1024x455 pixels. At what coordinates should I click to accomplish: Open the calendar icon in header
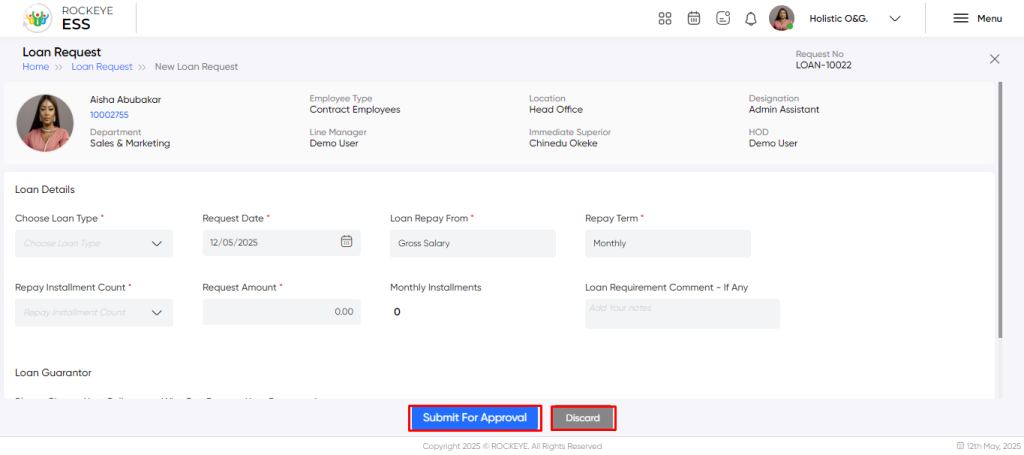(x=694, y=18)
